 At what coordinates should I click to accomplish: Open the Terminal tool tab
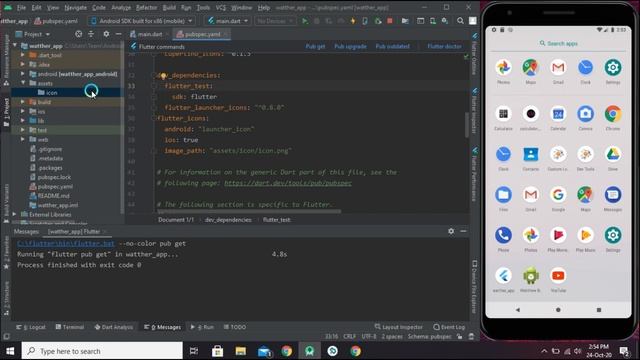click(70, 327)
